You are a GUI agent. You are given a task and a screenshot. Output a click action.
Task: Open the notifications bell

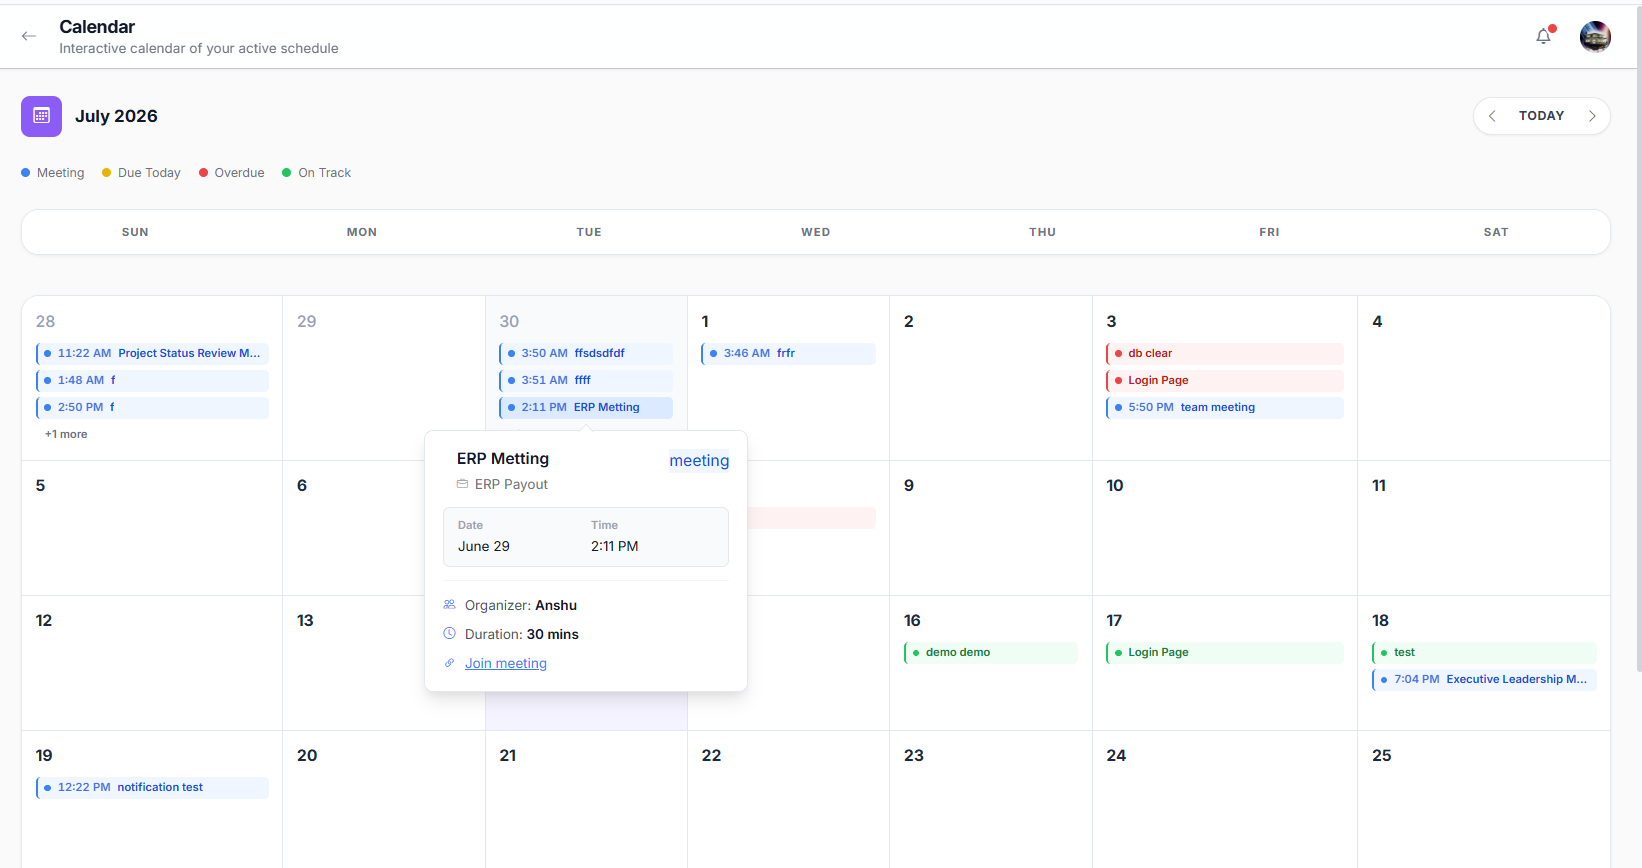(x=1544, y=36)
